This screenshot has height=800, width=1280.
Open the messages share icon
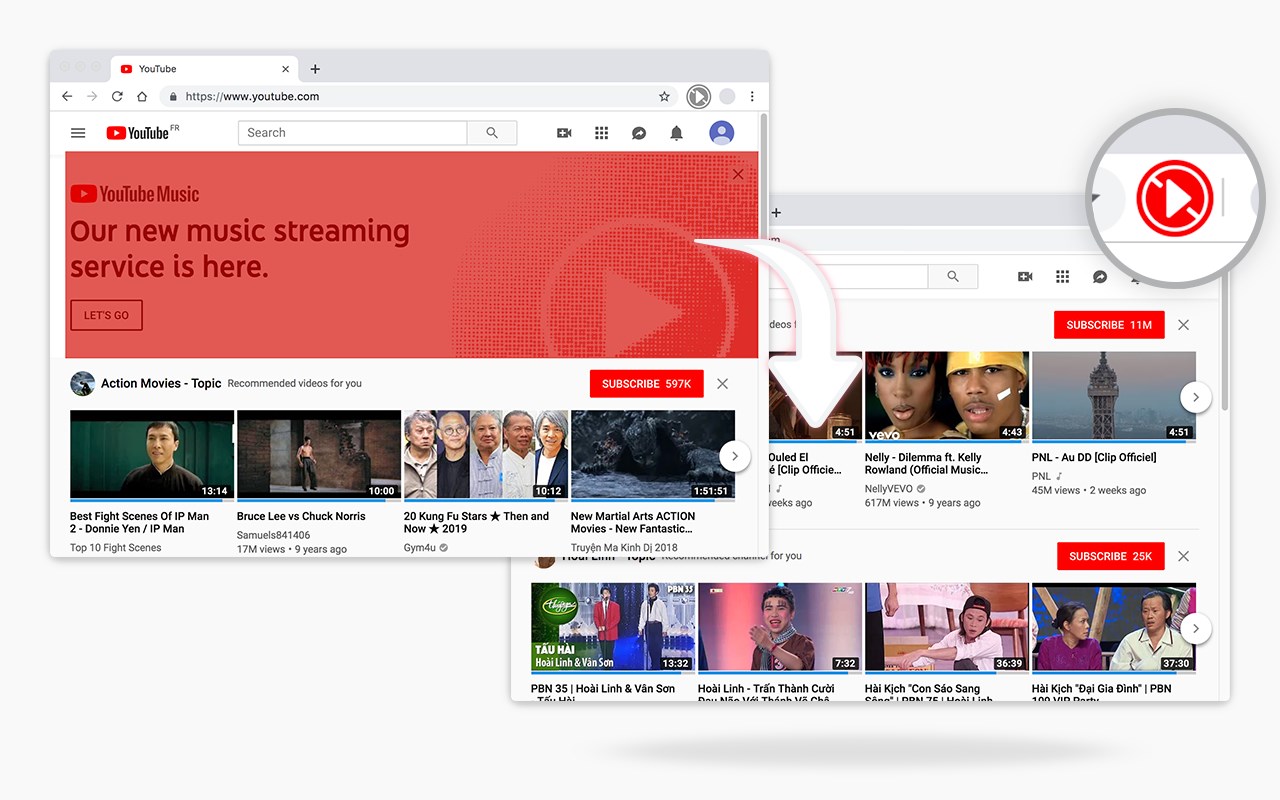click(x=639, y=133)
